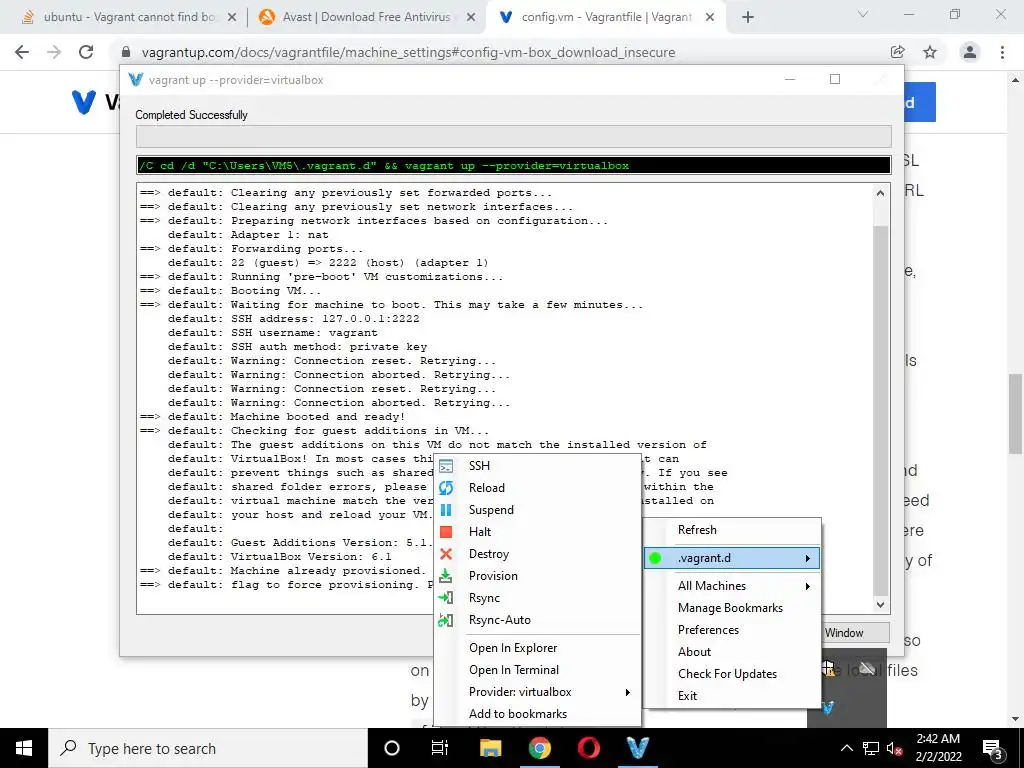Click the red Halt square icon

[x=446, y=532]
